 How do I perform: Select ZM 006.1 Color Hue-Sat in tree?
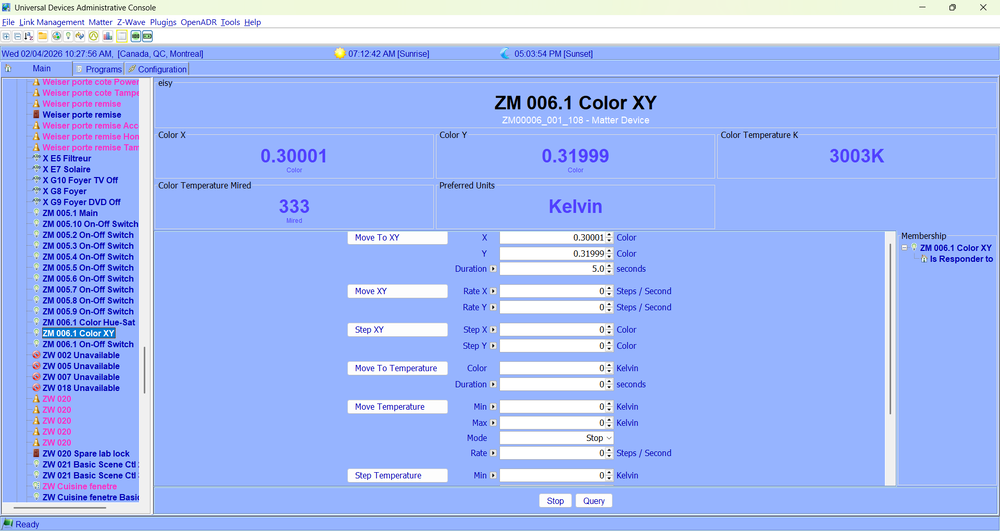click(88, 322)
